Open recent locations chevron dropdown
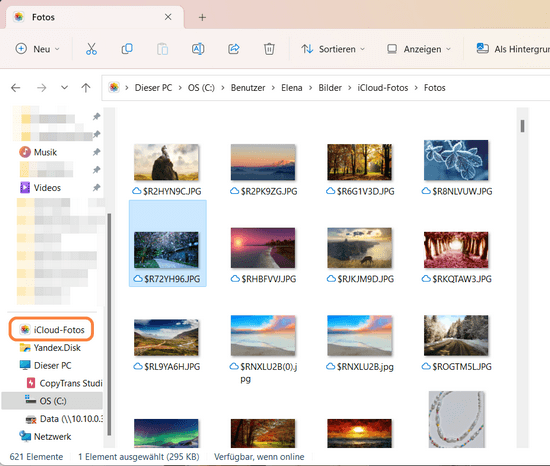The width and height of the screenshot is (550, 466). 64,87
